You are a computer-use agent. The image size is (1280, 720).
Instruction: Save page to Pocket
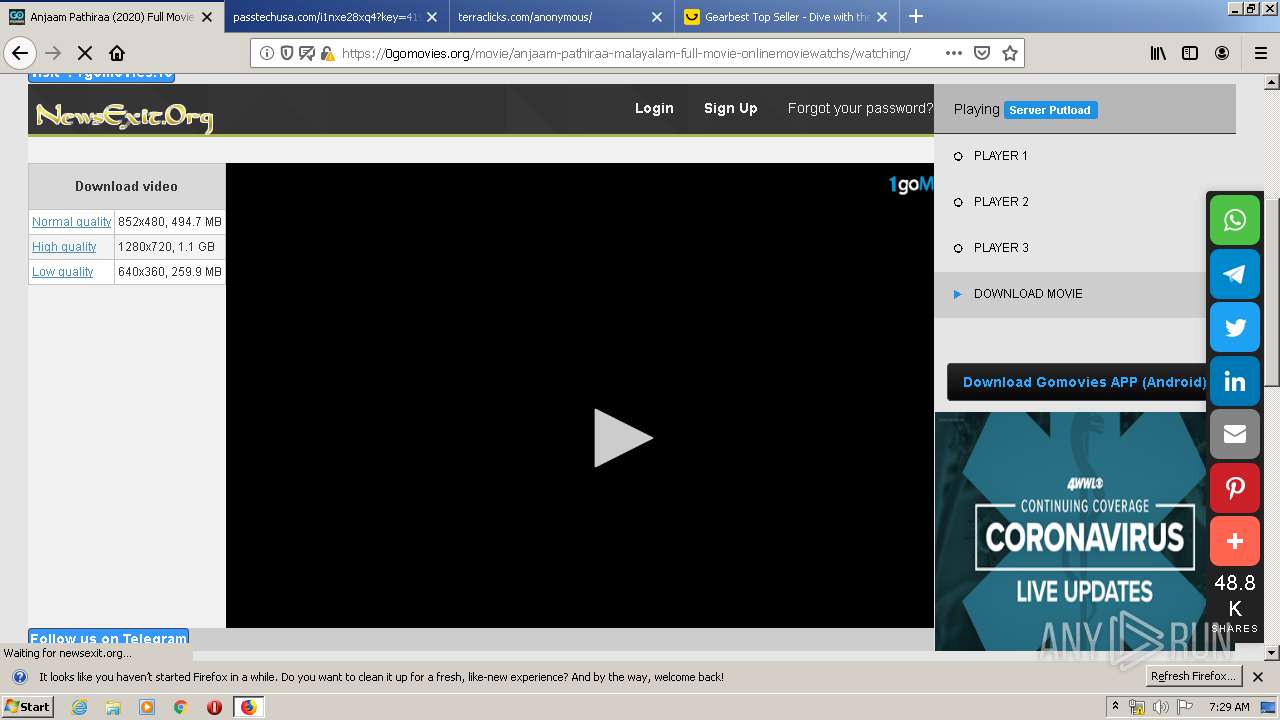[982, 53]
